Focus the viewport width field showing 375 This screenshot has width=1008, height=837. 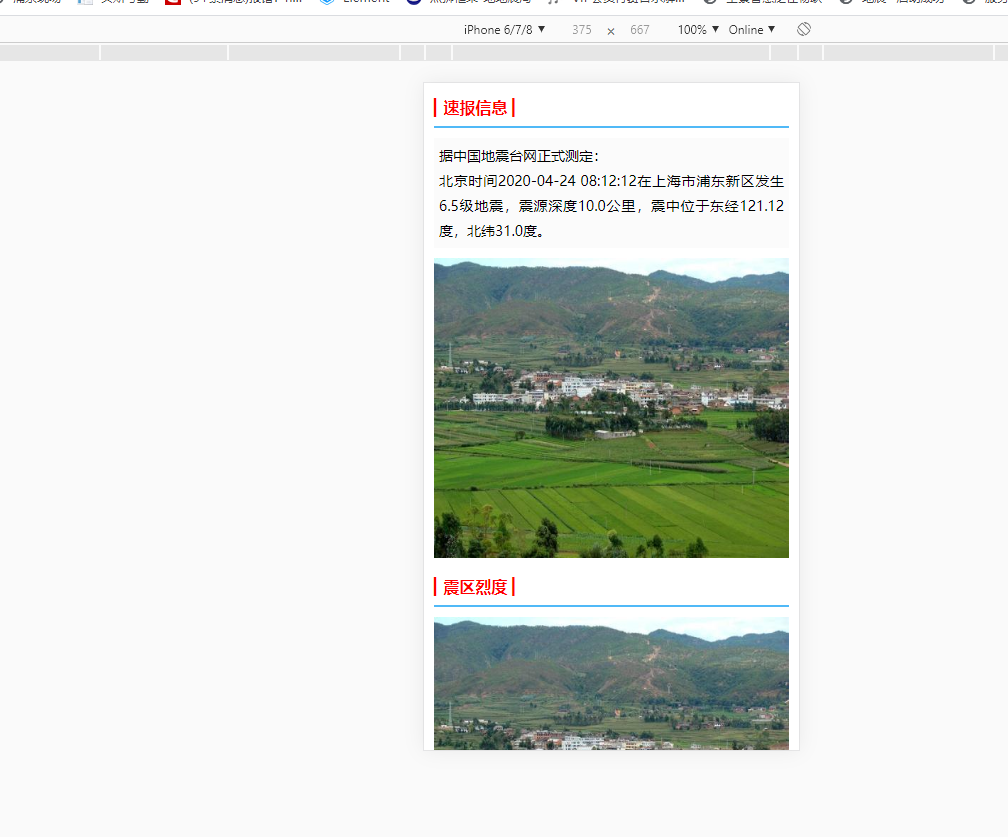point(582,30)
